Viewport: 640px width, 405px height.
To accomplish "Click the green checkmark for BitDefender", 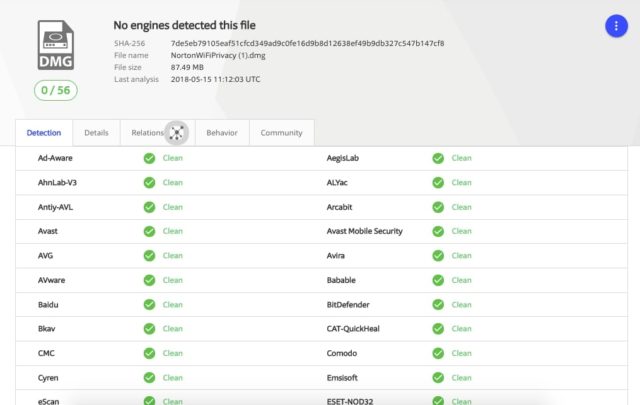I will point(438,305).
